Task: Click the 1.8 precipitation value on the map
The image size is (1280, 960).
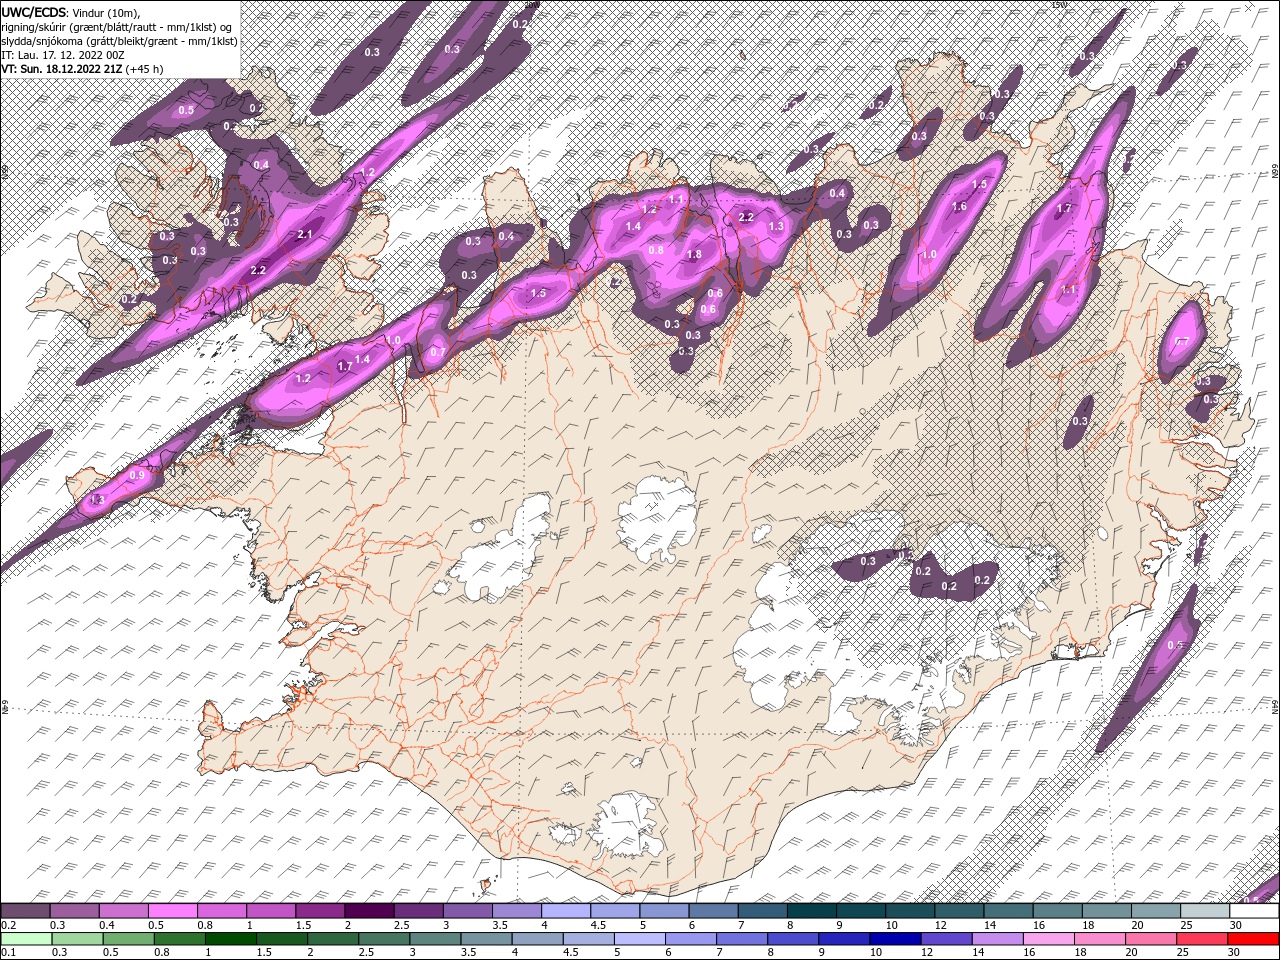Action: 695,254
